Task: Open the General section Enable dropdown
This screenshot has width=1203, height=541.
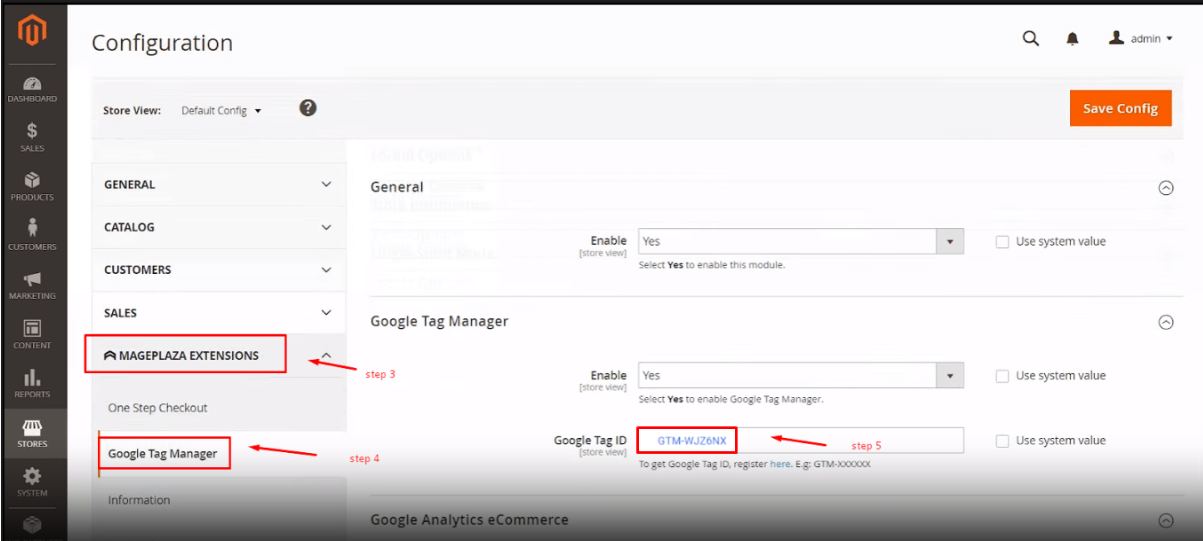Action: point(801,241)
